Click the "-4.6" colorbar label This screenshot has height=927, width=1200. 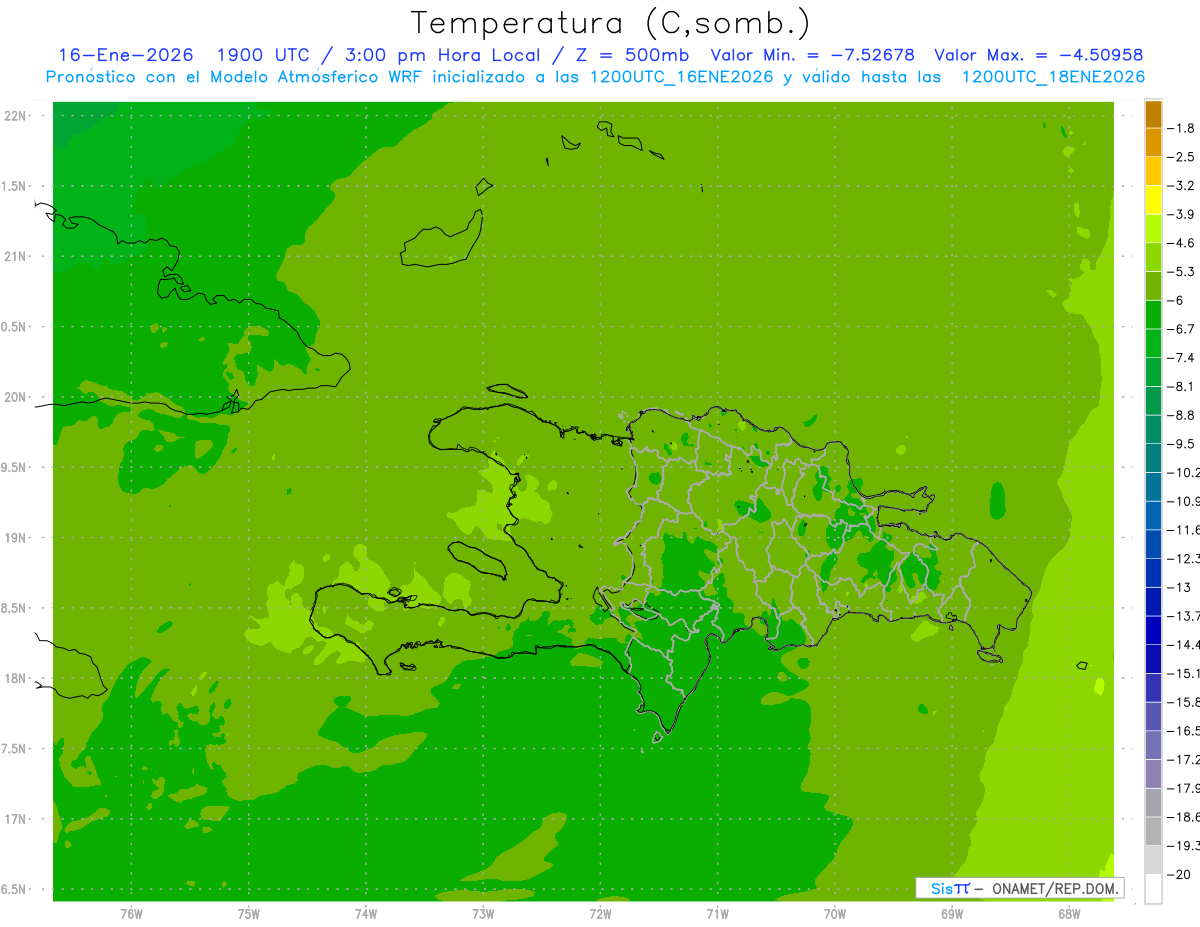tap(1181, 243)
